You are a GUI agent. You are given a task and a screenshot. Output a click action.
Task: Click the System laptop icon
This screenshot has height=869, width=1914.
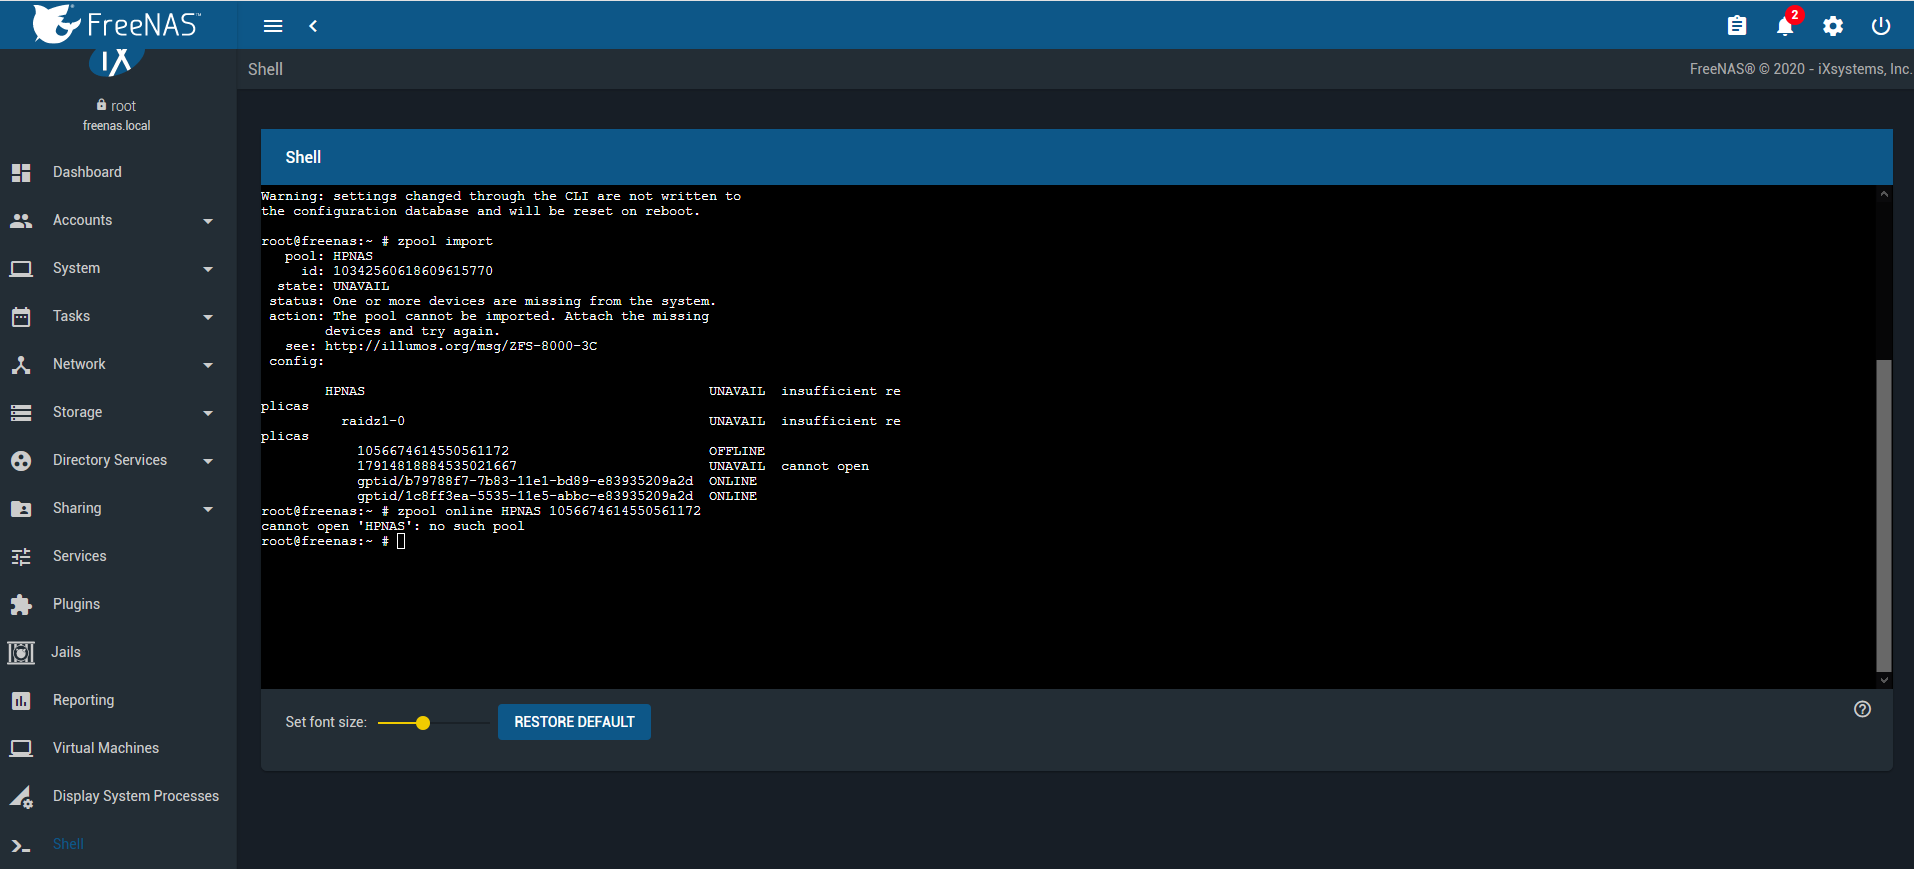click(21, 268)
